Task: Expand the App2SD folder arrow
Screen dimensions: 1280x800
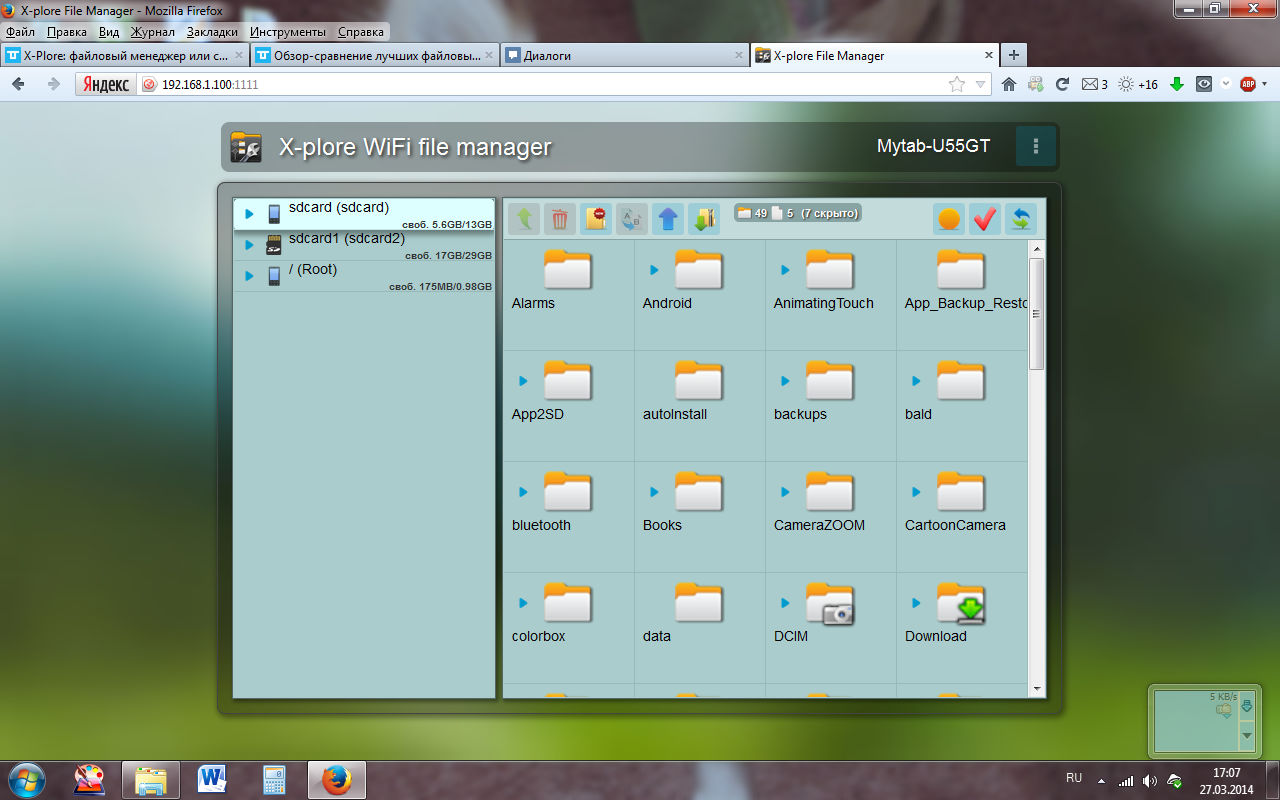Action: point(523,381)
